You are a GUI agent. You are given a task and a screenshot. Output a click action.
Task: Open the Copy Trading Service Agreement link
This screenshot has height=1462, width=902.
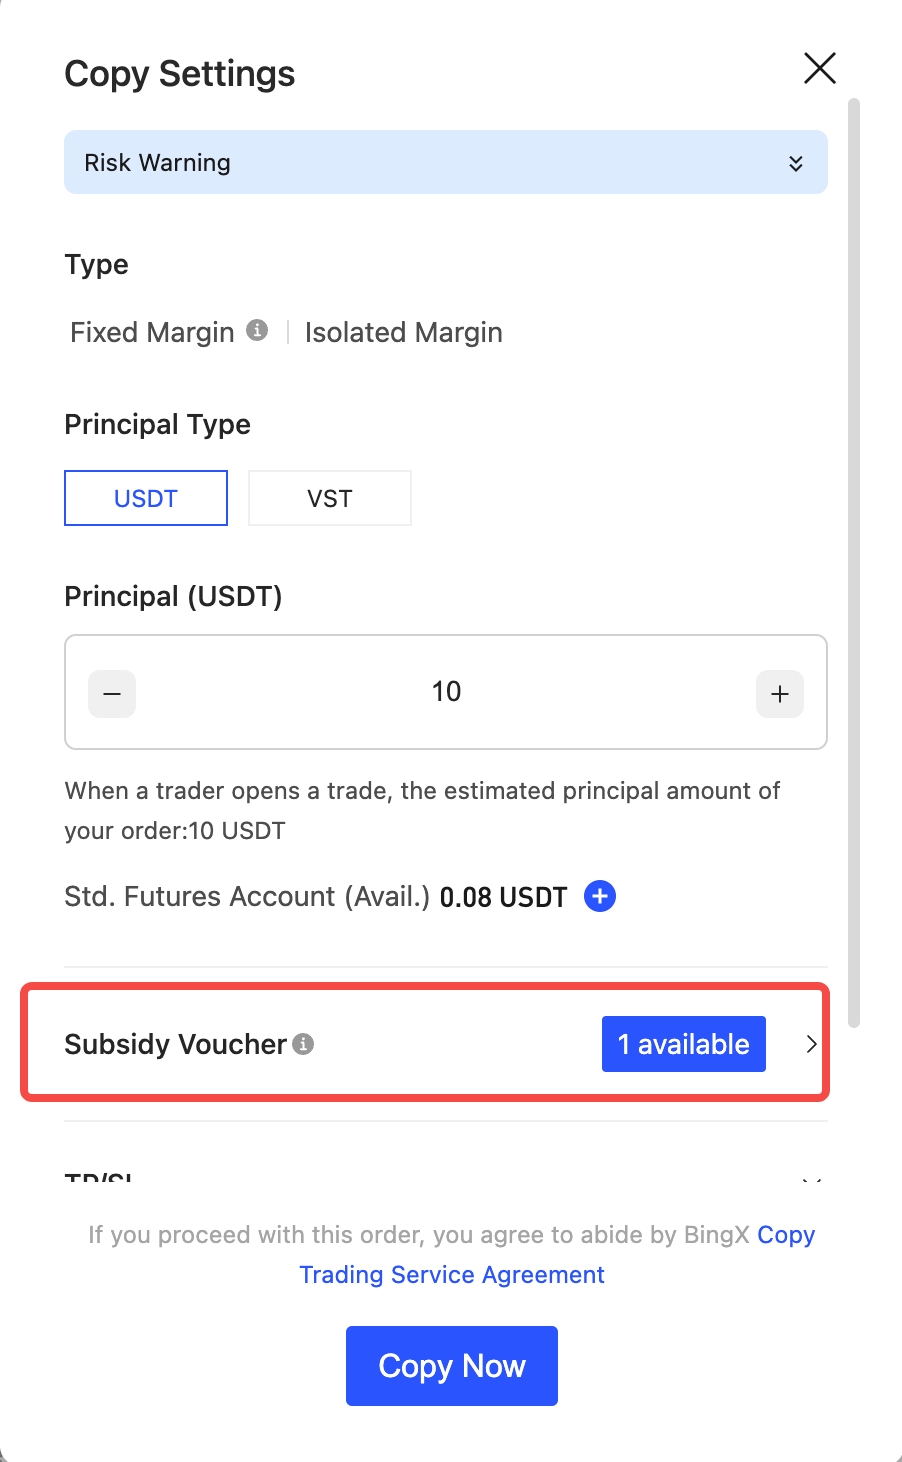[x=452, y=1275]
